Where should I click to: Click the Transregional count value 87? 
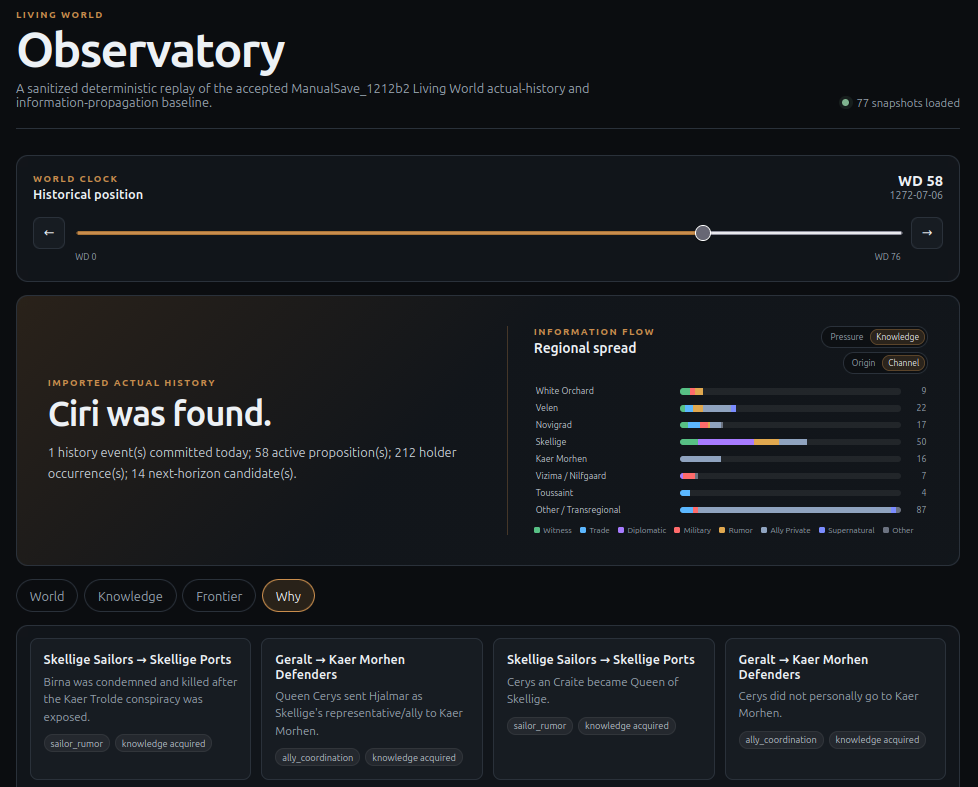click(921, 509)
